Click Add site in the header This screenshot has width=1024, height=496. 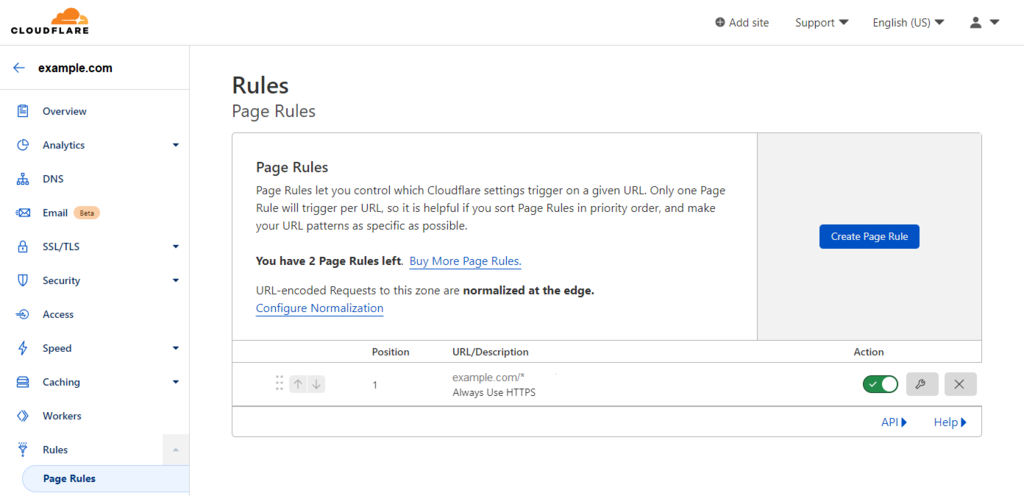742,22
